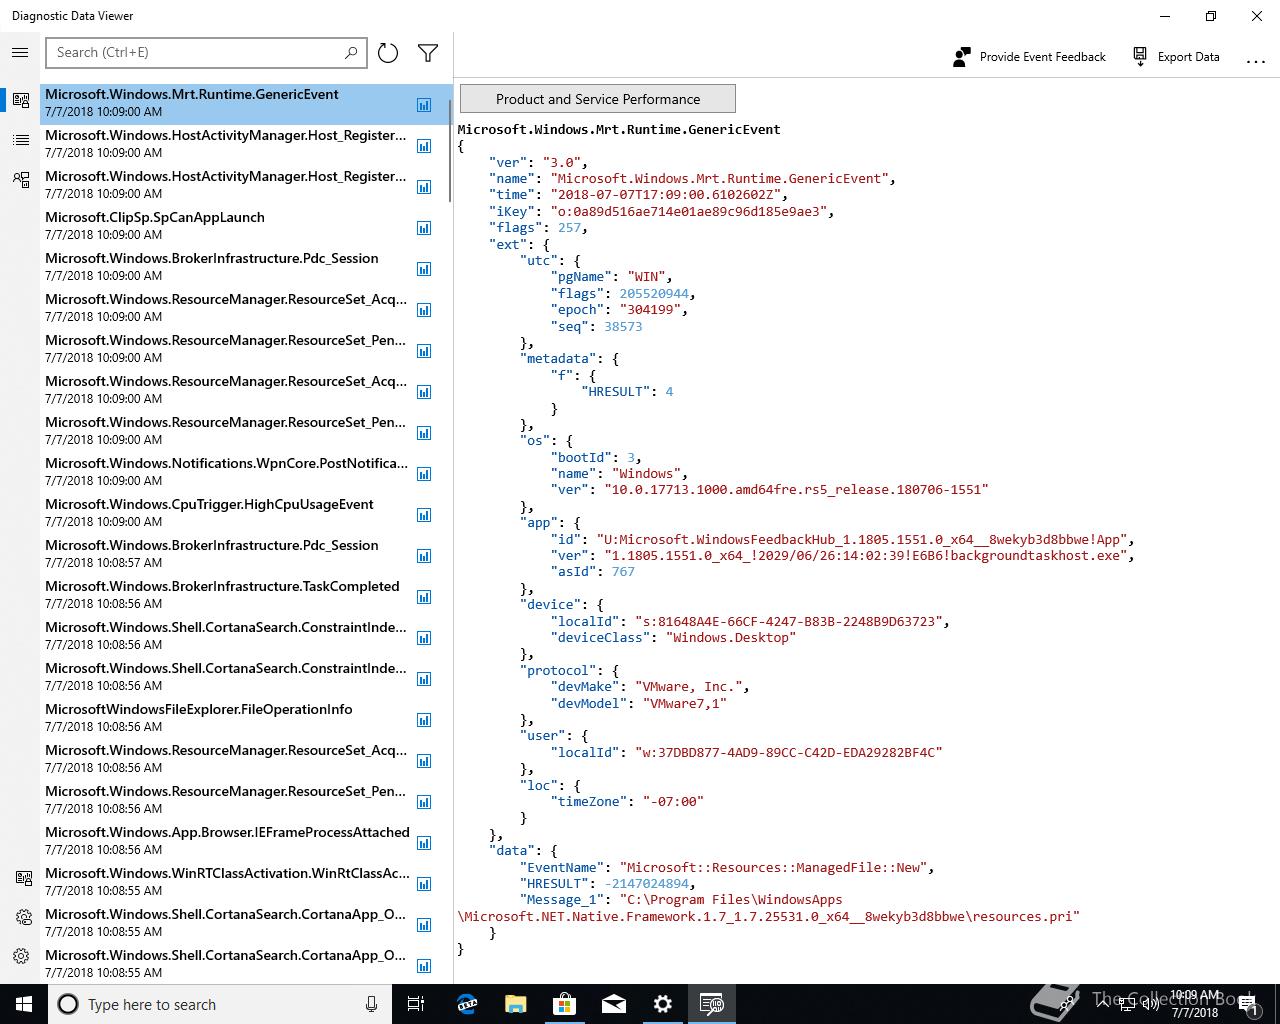Open the Action Center notifications icon
Viewport: 1280px width, 1024px height.
tap(1248, 1004)
